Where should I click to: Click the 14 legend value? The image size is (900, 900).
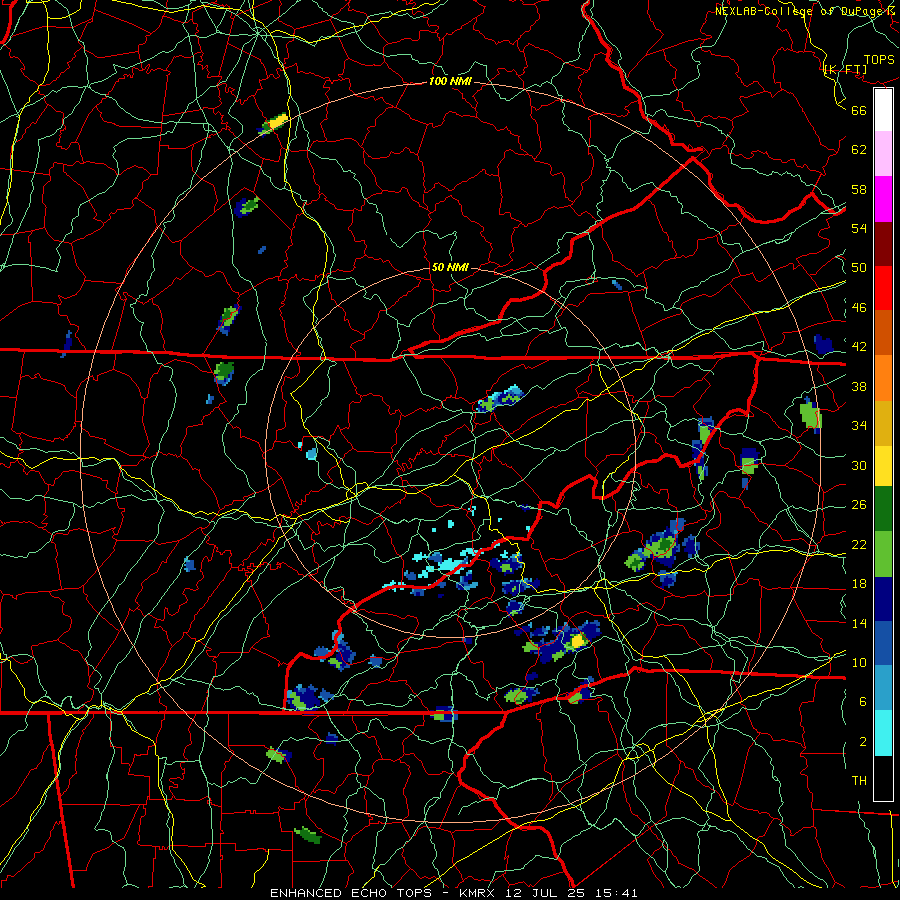click(859, 623)
